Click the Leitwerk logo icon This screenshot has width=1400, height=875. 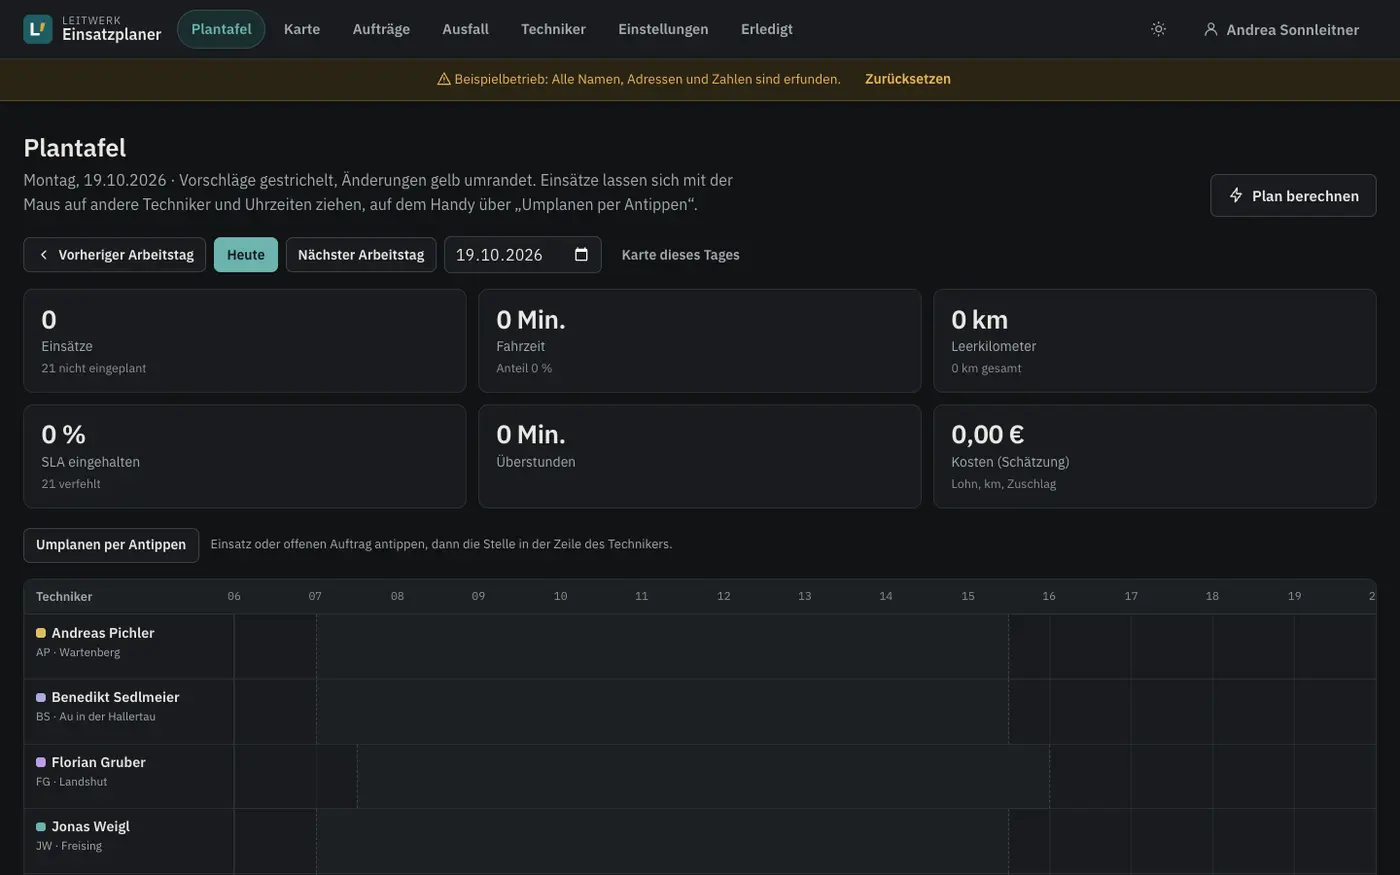(38, 29)
